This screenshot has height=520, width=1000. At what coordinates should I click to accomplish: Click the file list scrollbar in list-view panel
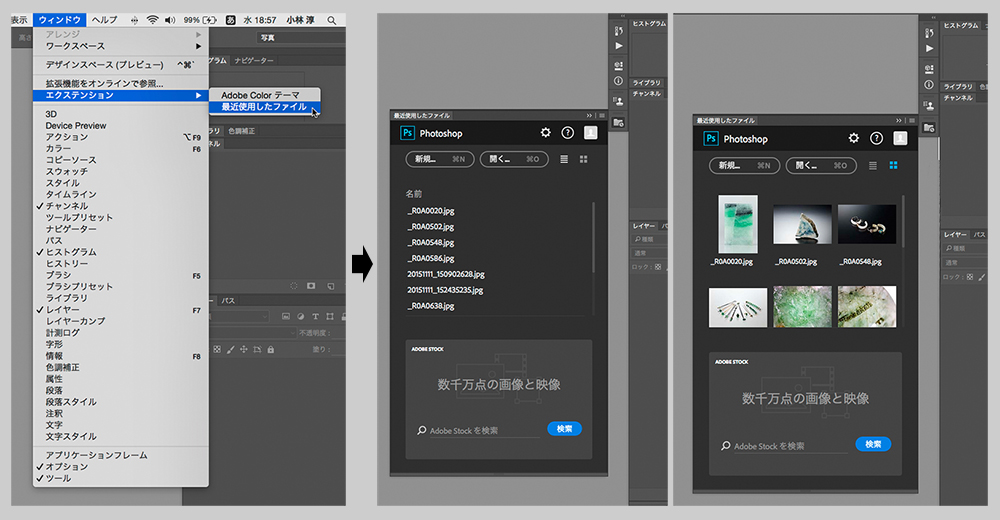point(593,236)
